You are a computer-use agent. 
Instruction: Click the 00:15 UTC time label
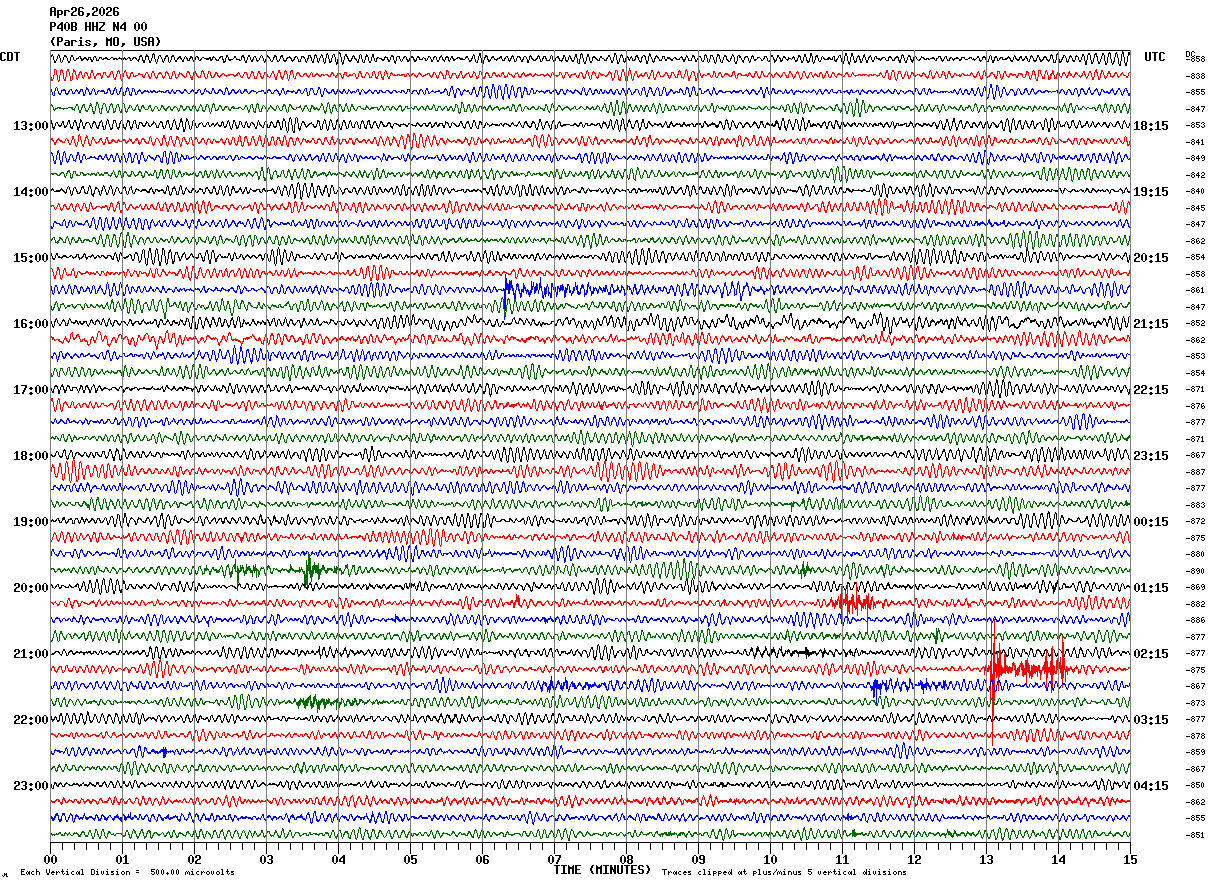(x=1151, y=522)
